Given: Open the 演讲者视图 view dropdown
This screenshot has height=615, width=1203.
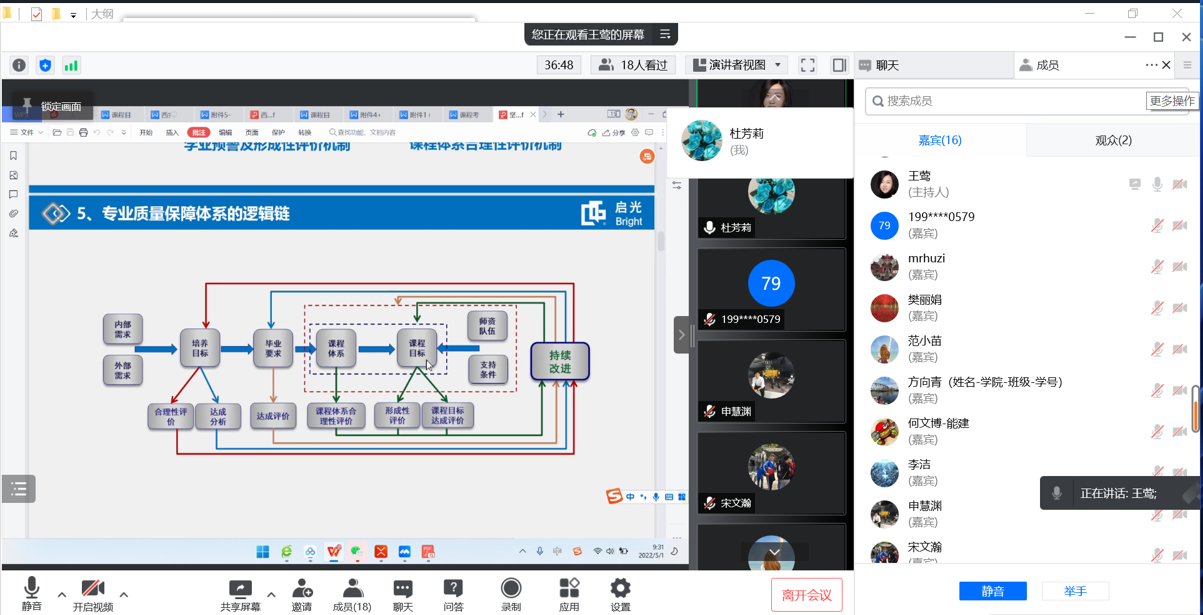Looking at the screenshot, I should (738, 65).
